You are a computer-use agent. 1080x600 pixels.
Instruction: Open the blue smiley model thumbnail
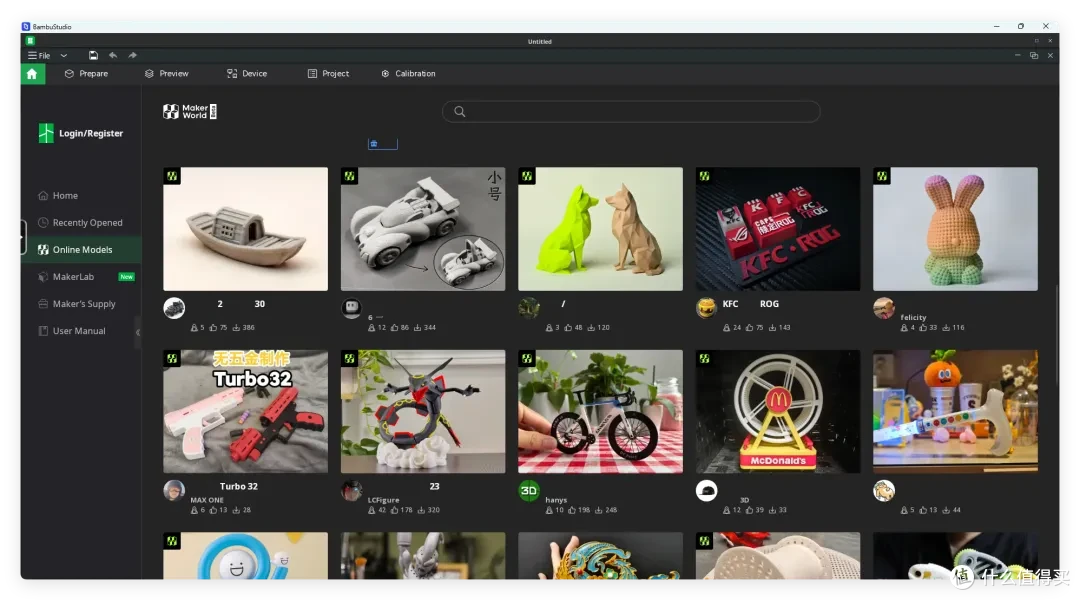pyautogui.click(x=245, y=555)
